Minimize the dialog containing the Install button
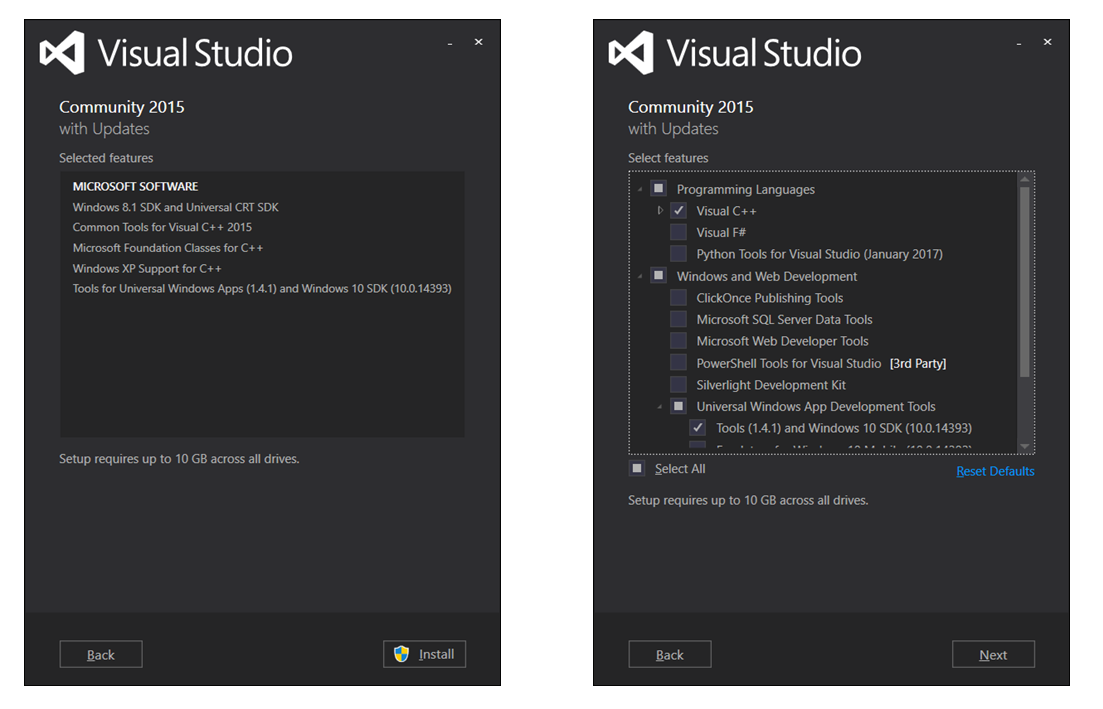Viewport: 1103px width, 709px height. pos(450,43)
